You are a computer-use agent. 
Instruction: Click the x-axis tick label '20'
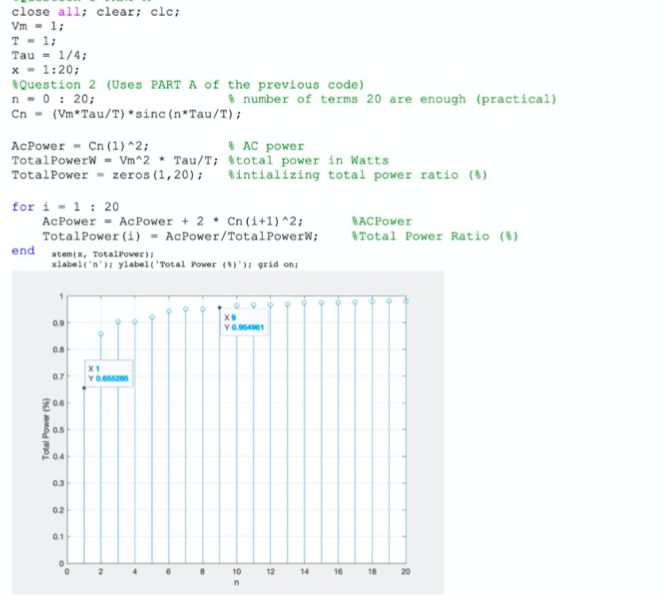[406, 572]
